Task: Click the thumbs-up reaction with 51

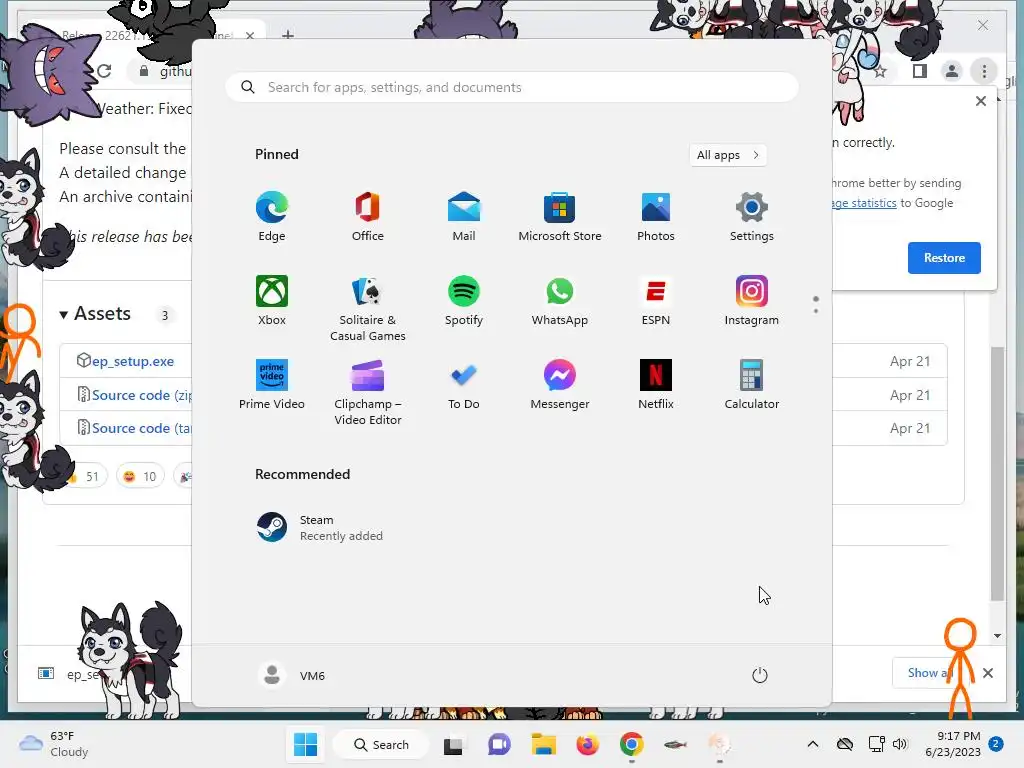Action: point(87,476)
